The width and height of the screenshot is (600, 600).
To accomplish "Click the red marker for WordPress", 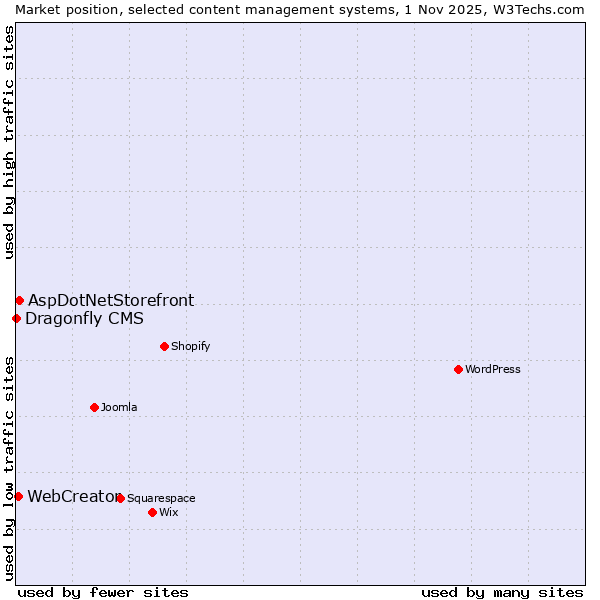I will coord(458,369).
